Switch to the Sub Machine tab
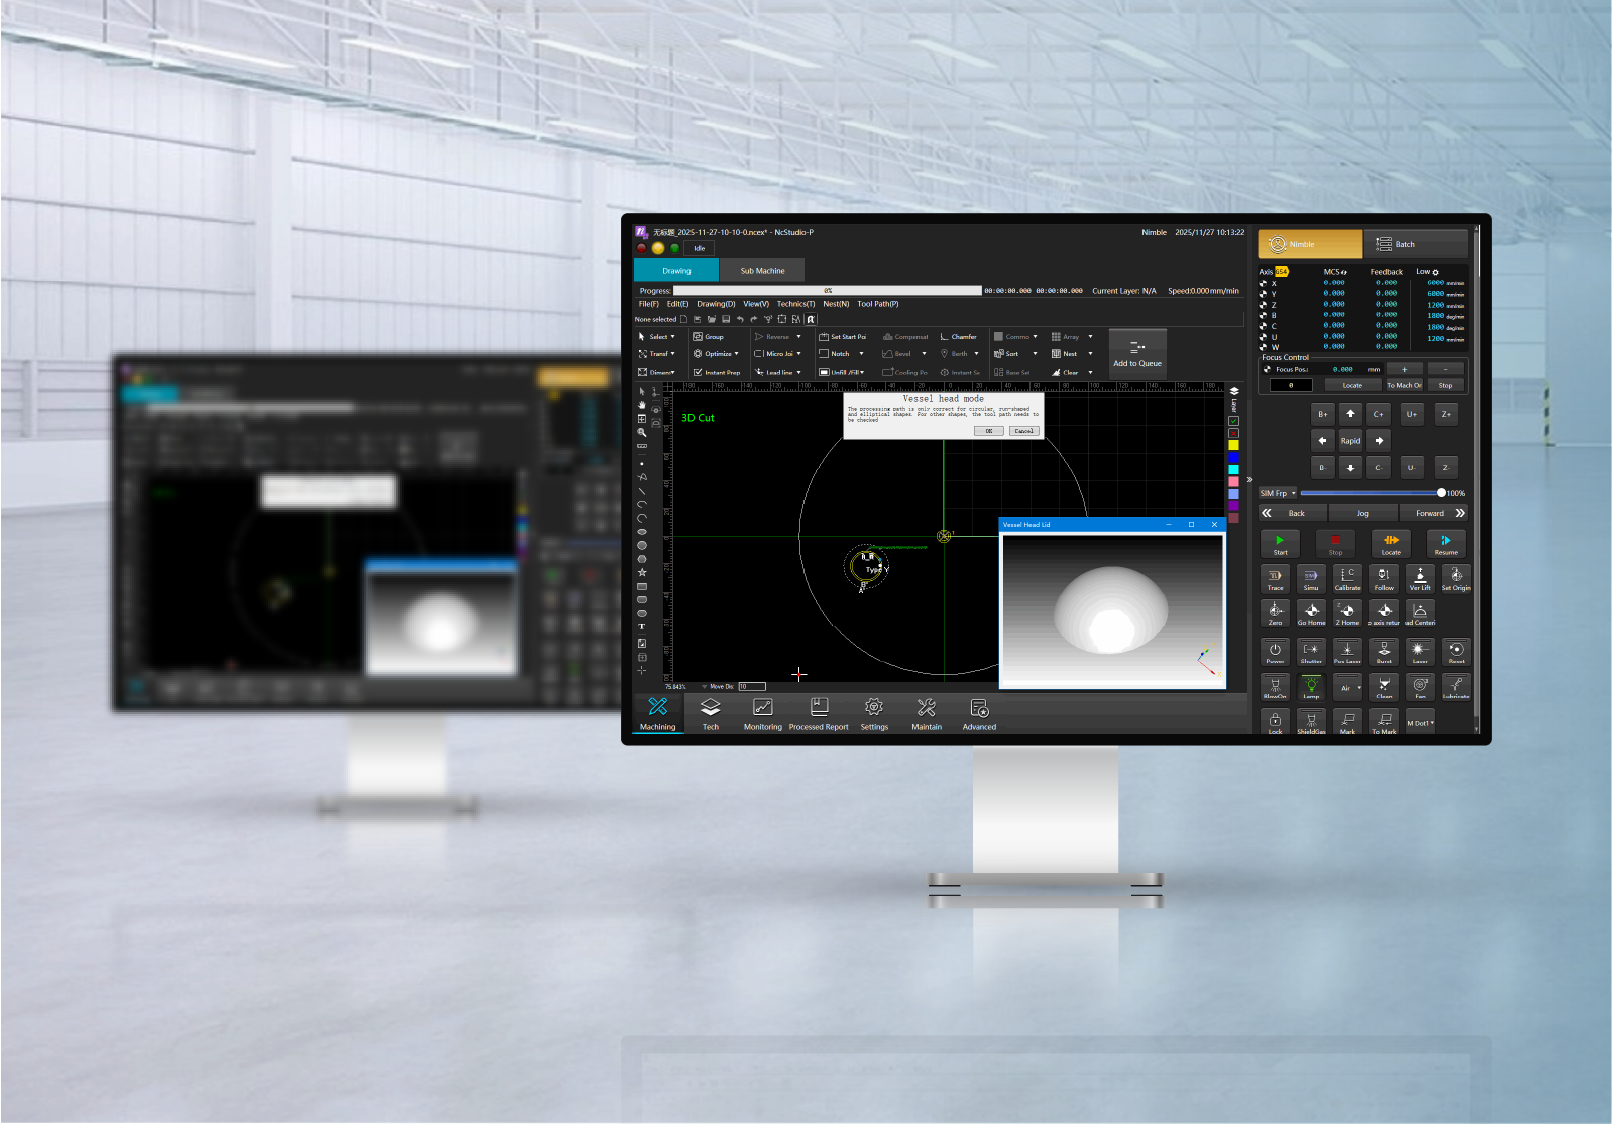1612x1124 pixels. point(762,271)
